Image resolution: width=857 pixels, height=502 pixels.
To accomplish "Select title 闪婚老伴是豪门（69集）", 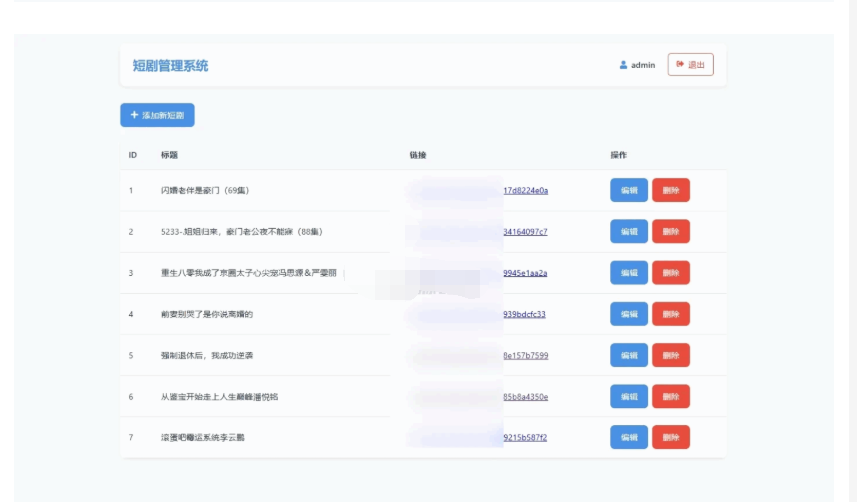I will [205, 190].
